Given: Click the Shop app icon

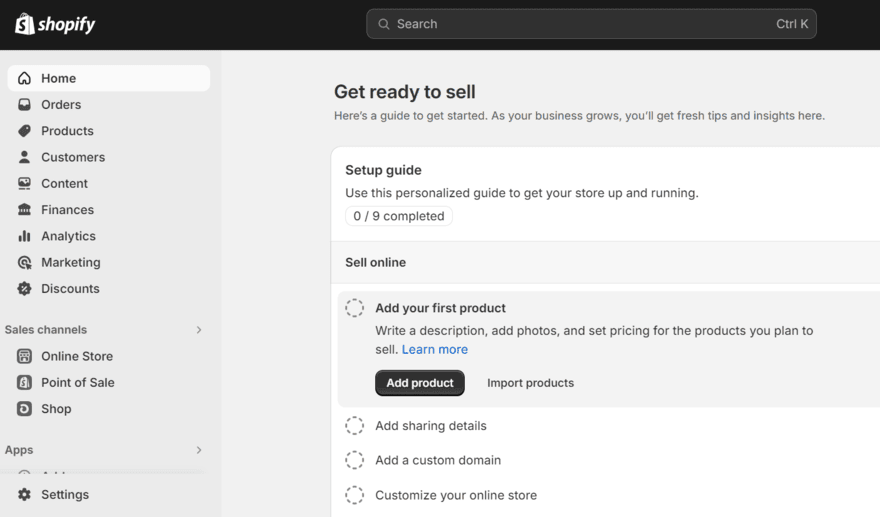Looking at the screenshot, I should pyautogui.click(x=24, y=409).
